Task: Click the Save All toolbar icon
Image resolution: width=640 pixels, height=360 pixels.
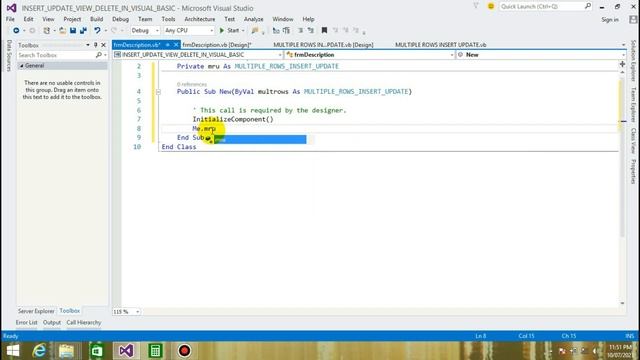Action: pos(83,31)
